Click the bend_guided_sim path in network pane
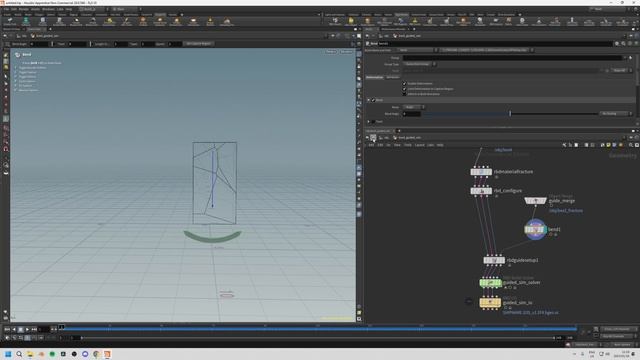The width and height of the screenshot is (640, 360). (x=409, y=138)
